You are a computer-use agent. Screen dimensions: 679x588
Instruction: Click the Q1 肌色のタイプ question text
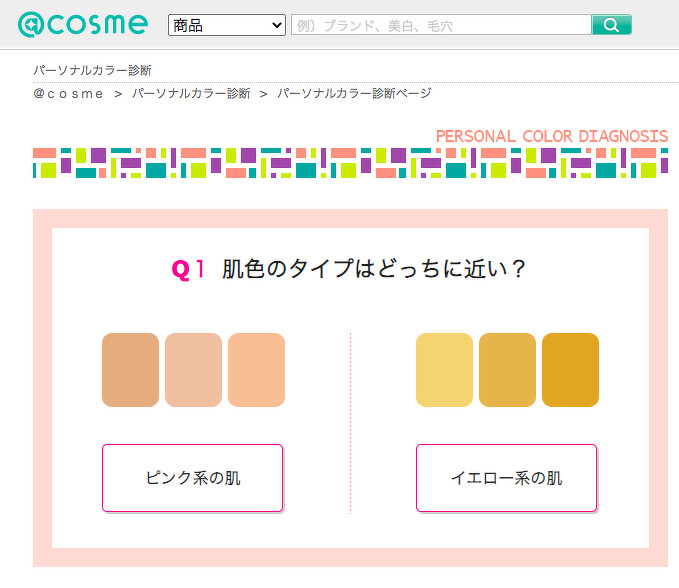pos(349,269)
